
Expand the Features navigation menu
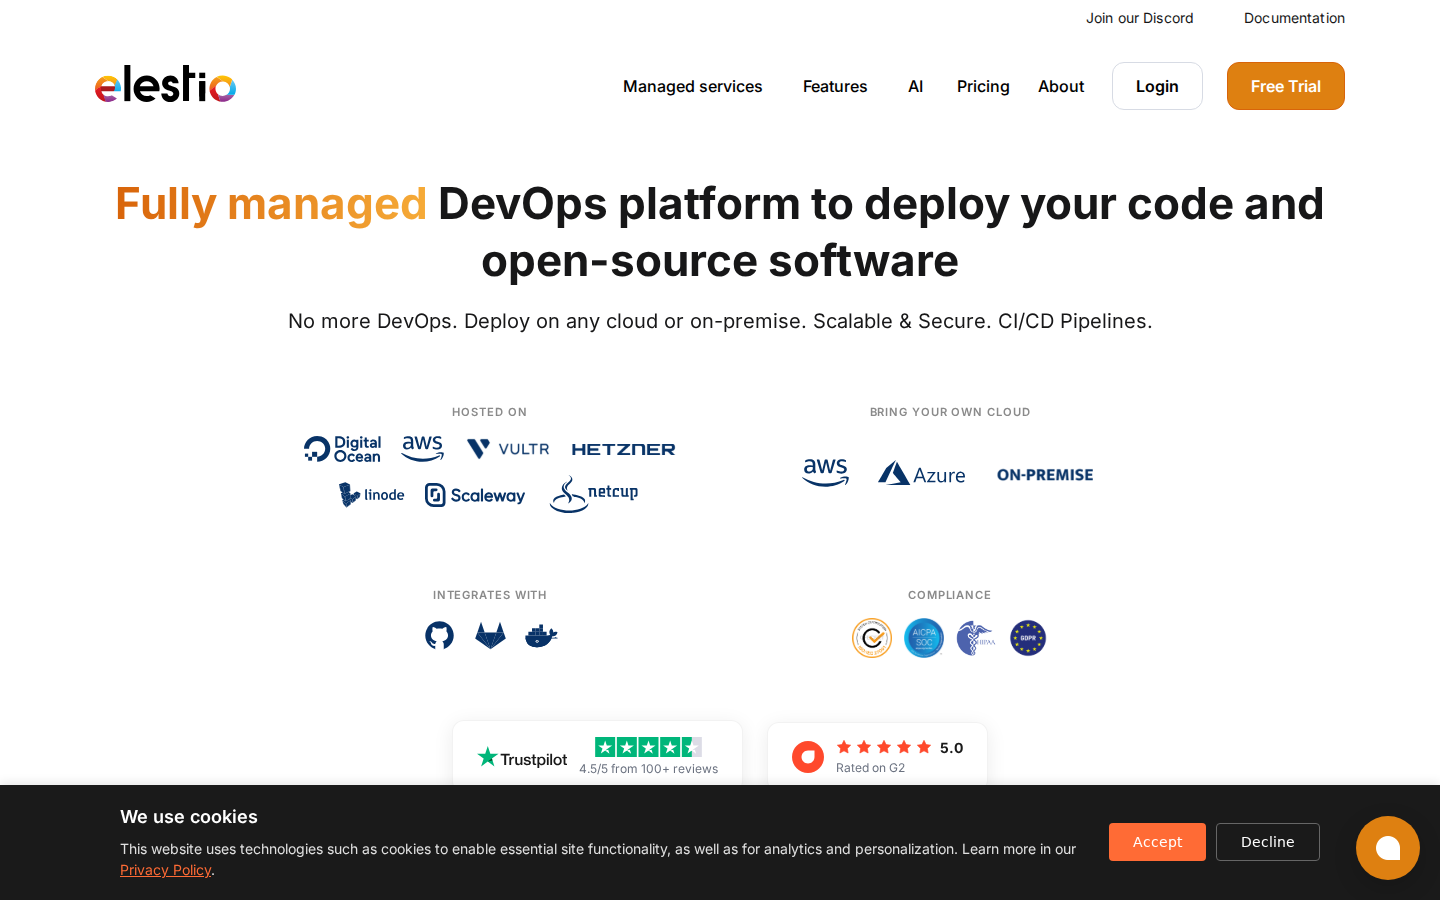tap(834, 86)
